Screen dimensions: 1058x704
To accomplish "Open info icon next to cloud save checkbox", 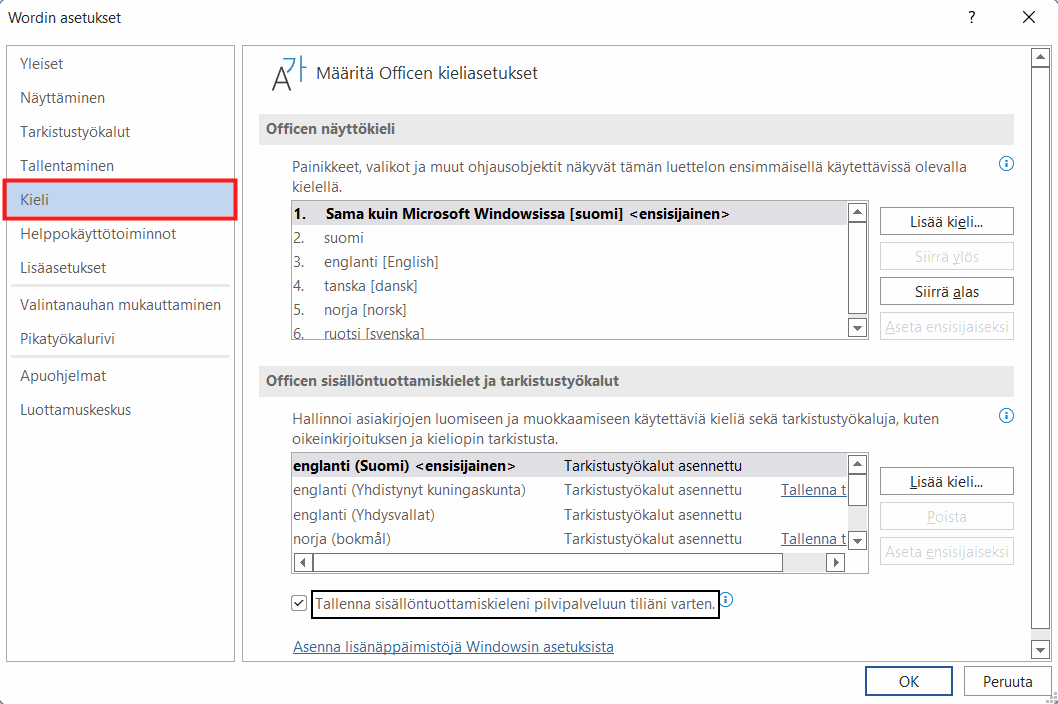I will pos(726,599).
